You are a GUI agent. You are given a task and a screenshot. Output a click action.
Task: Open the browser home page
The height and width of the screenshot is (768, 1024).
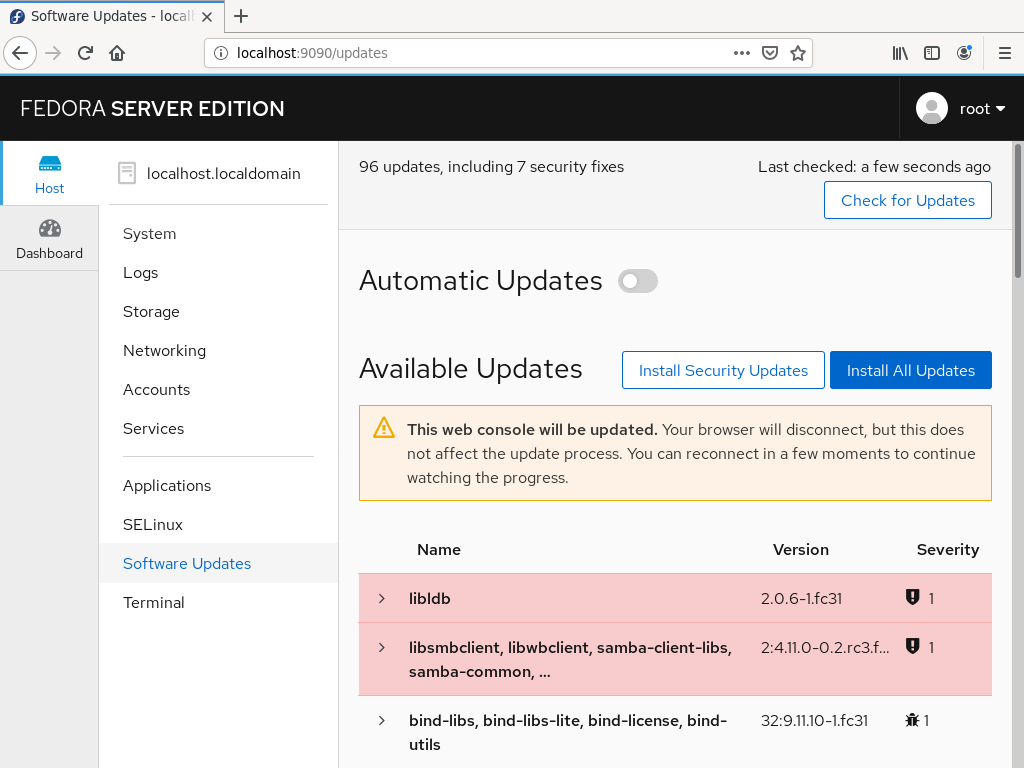point(118,53)
